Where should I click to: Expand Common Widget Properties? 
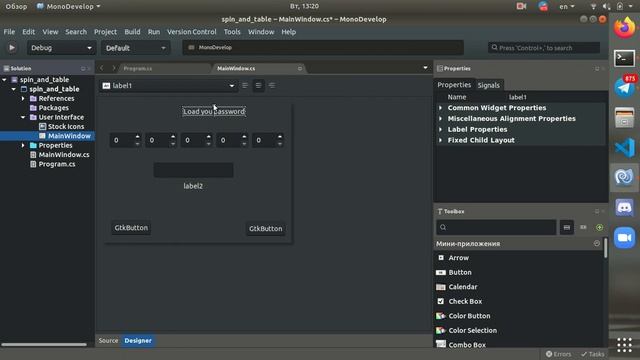click(x=440, y=108)
